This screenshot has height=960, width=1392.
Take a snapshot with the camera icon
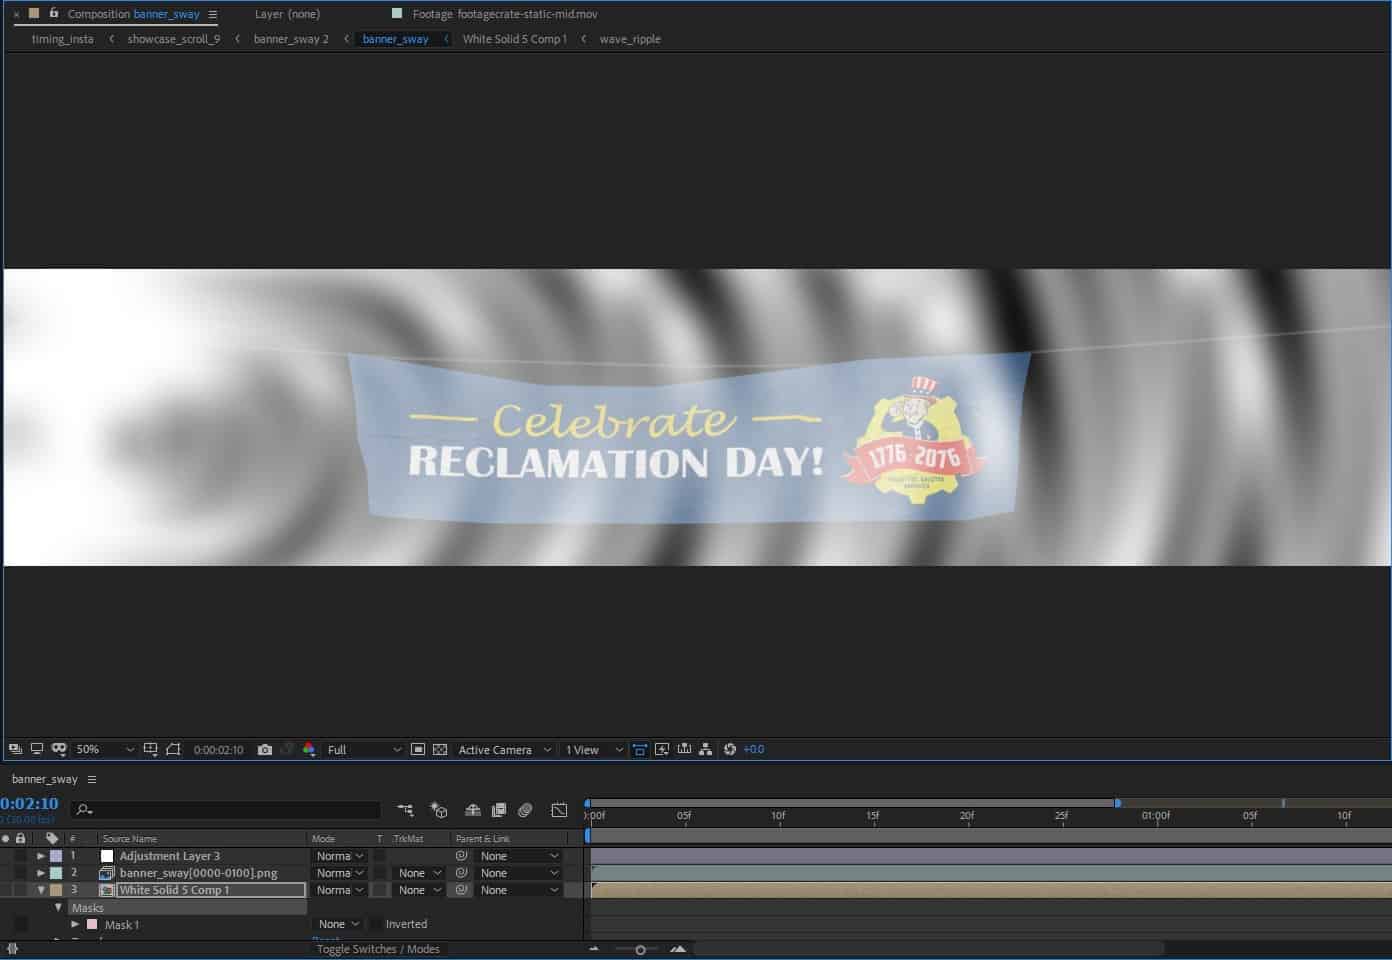tap(265, 749)
